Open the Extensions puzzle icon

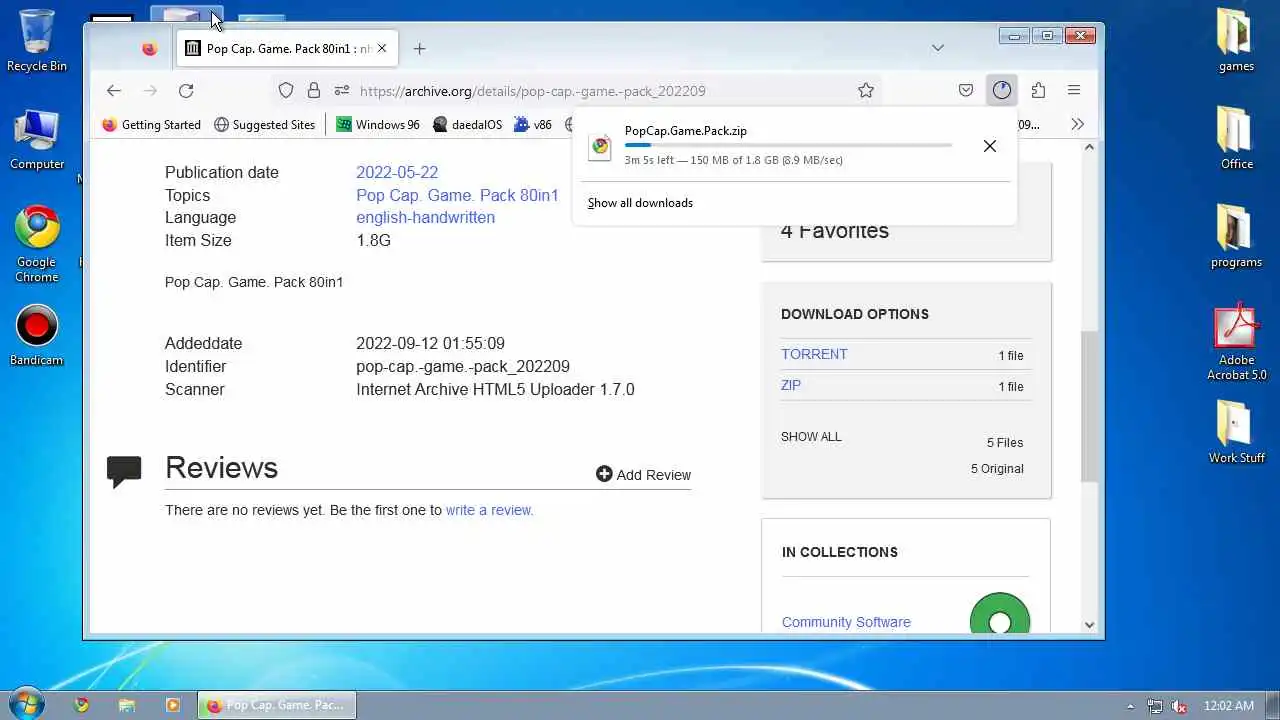pos(1038,91)
